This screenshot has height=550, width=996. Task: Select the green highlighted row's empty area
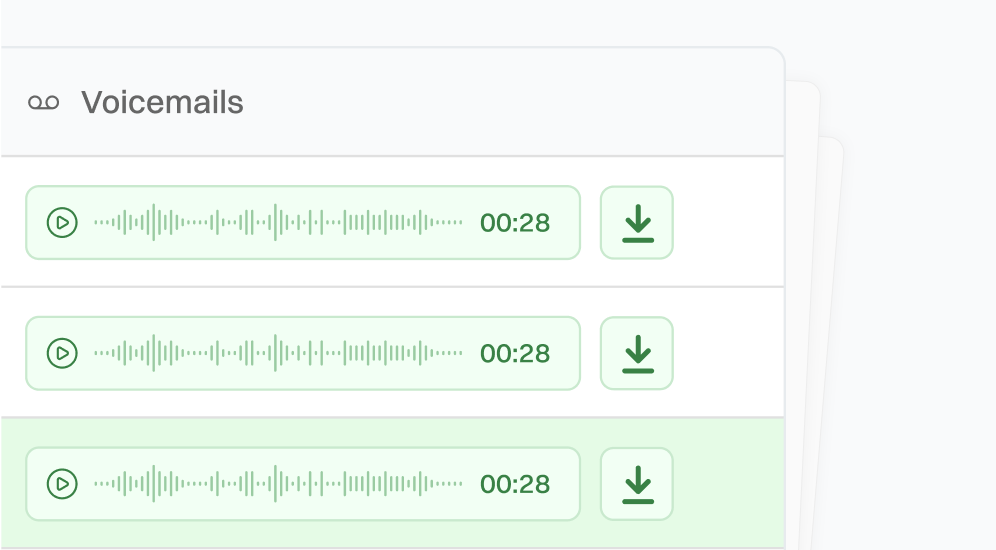(x=728, y=484)
